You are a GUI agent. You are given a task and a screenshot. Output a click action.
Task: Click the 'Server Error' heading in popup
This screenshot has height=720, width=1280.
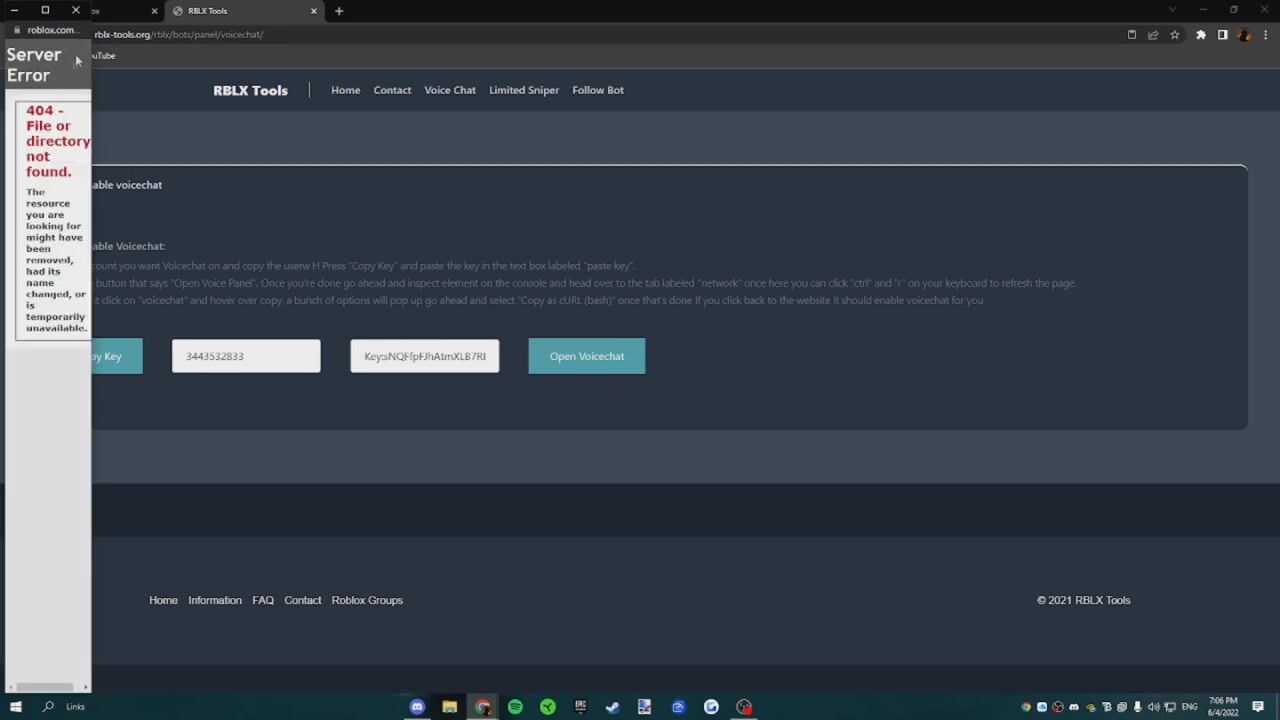(34, 65)
